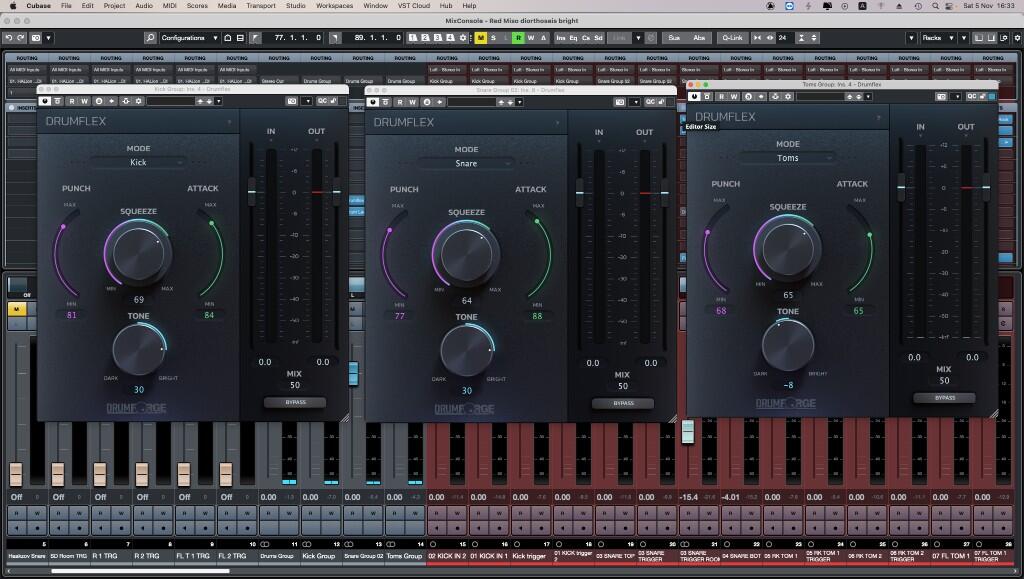Toggle Kick Drumflex plugin activate button

[x=44, y=101]
